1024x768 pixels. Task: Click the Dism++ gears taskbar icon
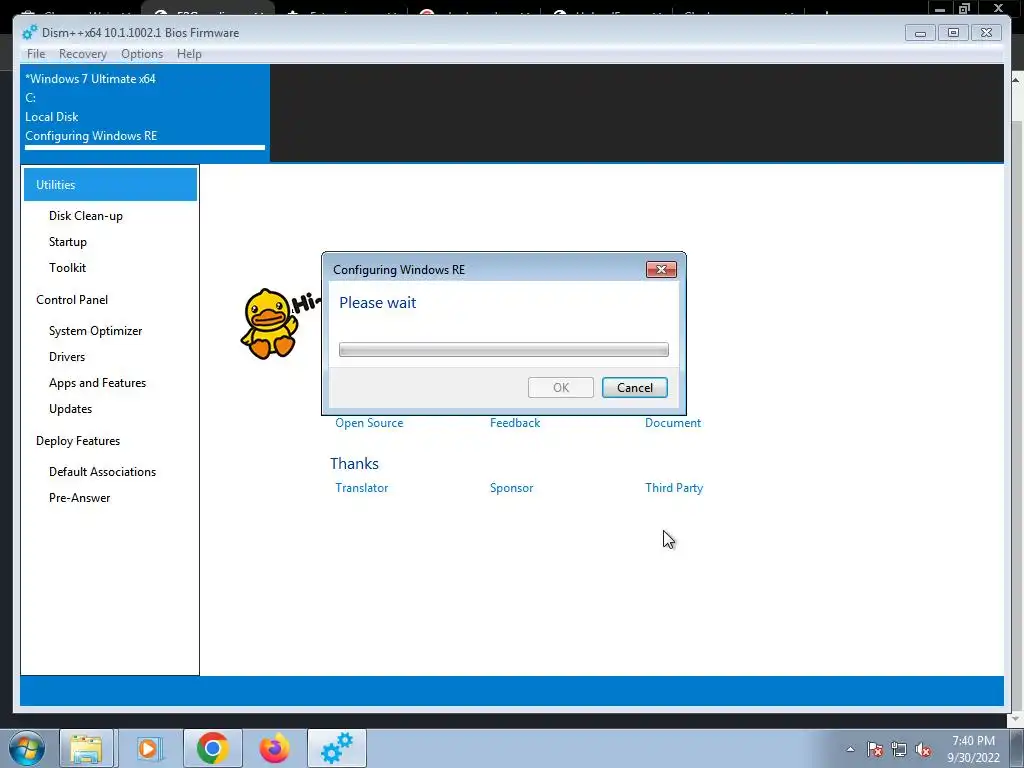point(337,748)
